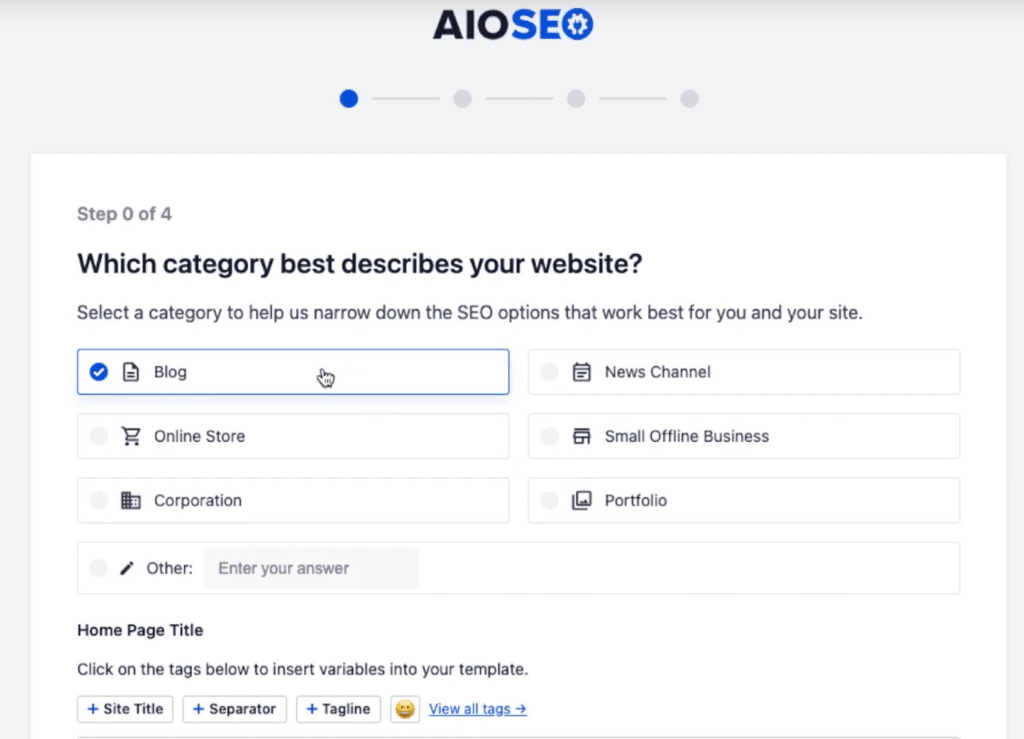1024x739 pixels.
Task: Insert the Separator tag
Action: pyautogui.click(x=234, y=709)
